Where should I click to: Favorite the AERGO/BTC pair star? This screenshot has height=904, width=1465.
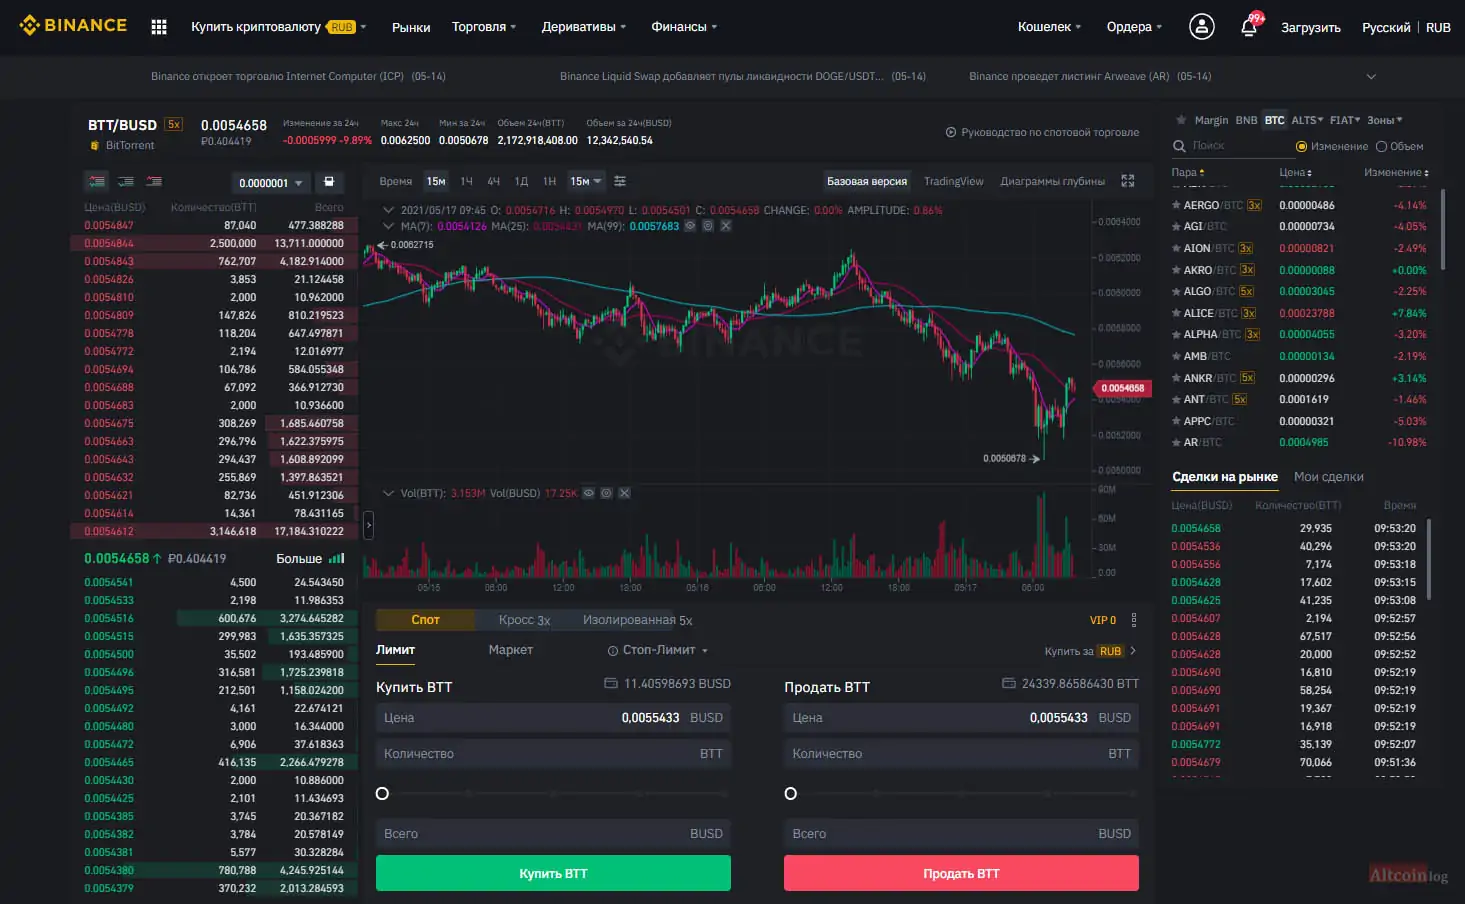(x=1176, y=205)
